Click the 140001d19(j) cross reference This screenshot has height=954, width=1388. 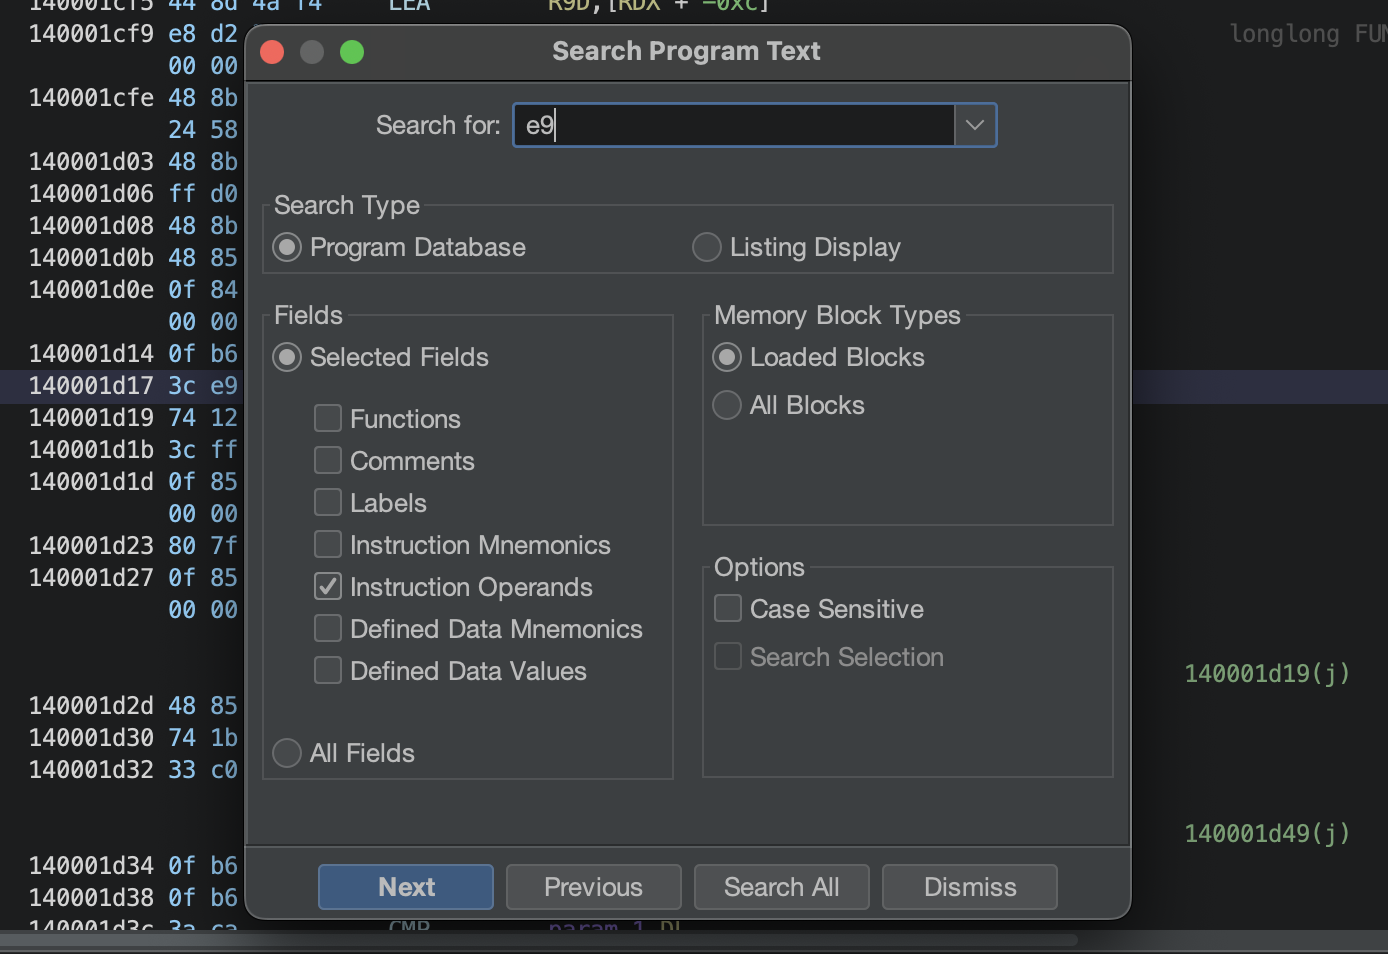tap(1267, 674)
